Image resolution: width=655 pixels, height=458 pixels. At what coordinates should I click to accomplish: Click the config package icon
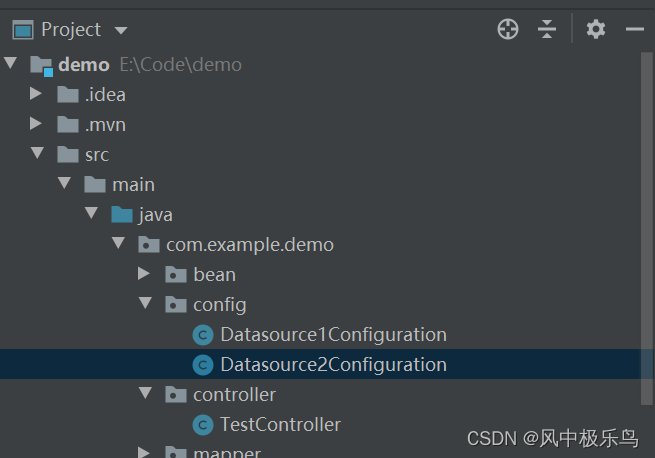pyautogui.click(x=176, y=305)
